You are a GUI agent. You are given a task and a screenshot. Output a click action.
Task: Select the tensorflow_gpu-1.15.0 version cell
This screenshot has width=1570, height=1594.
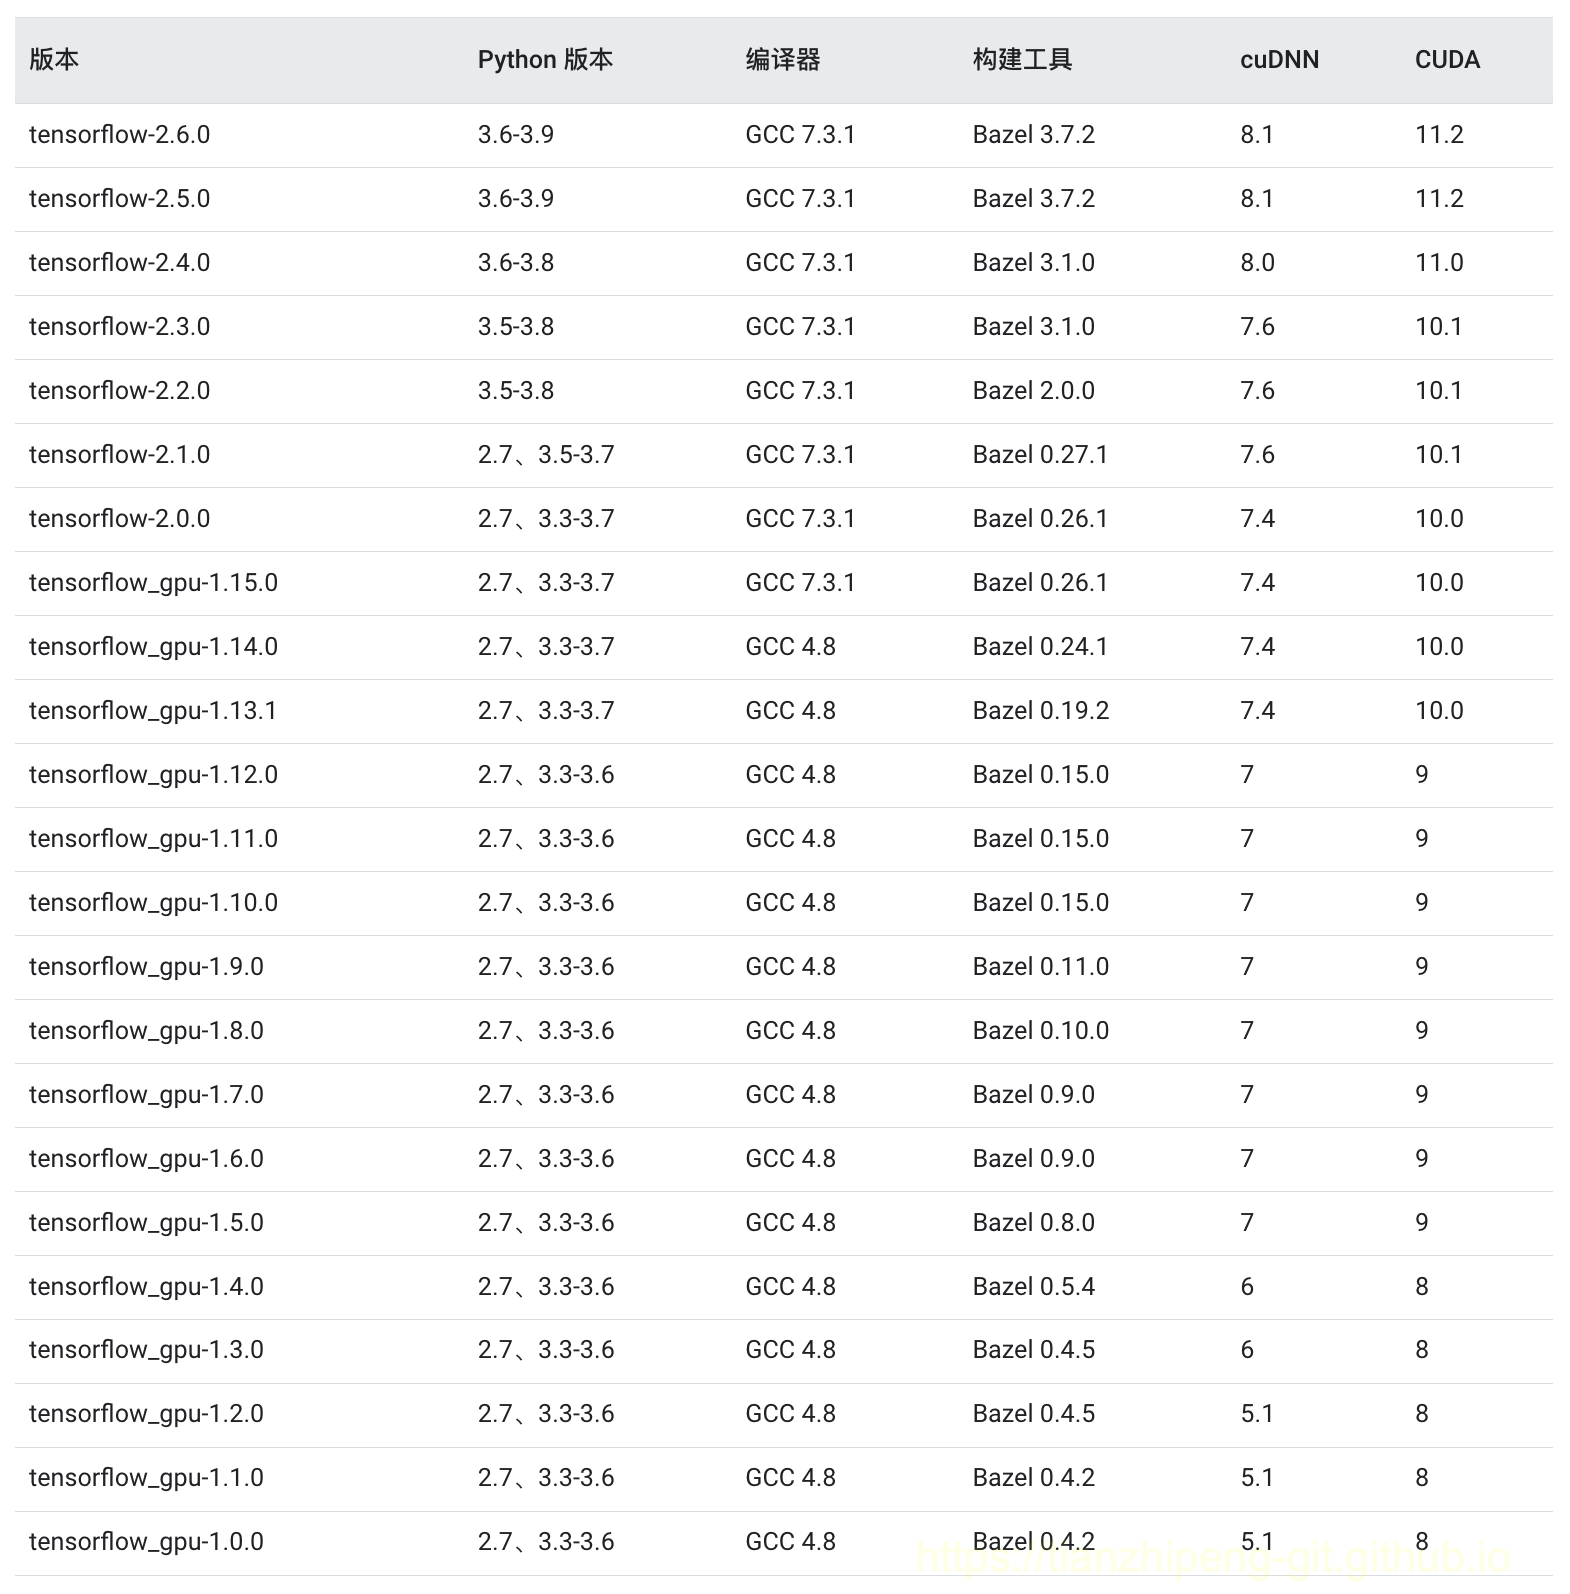[153, 583]
